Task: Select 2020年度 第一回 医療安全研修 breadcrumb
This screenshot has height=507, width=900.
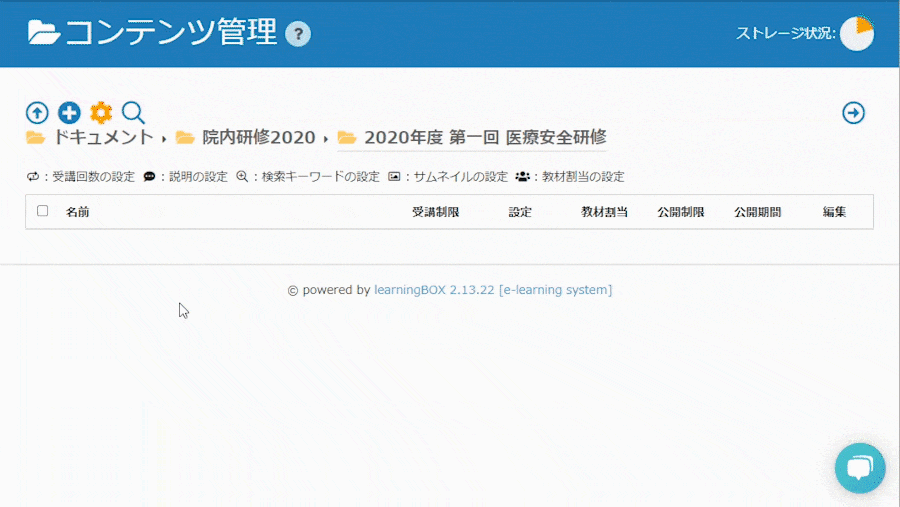Action: point(484,138)
